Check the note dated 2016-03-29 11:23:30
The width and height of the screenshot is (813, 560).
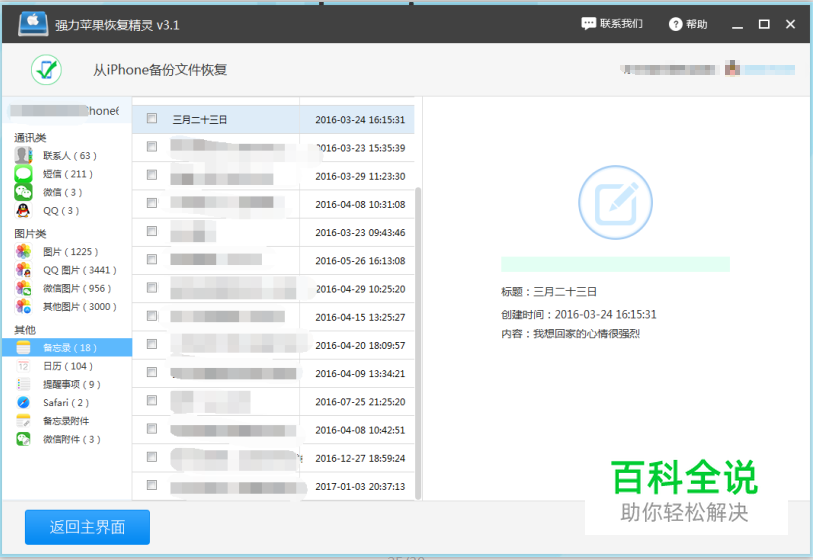point(152,175)
